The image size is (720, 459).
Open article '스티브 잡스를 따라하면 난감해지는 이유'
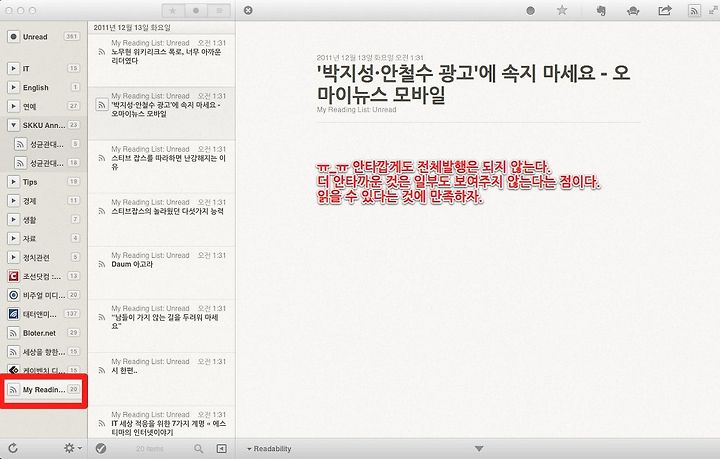click(x=162, y=167)
